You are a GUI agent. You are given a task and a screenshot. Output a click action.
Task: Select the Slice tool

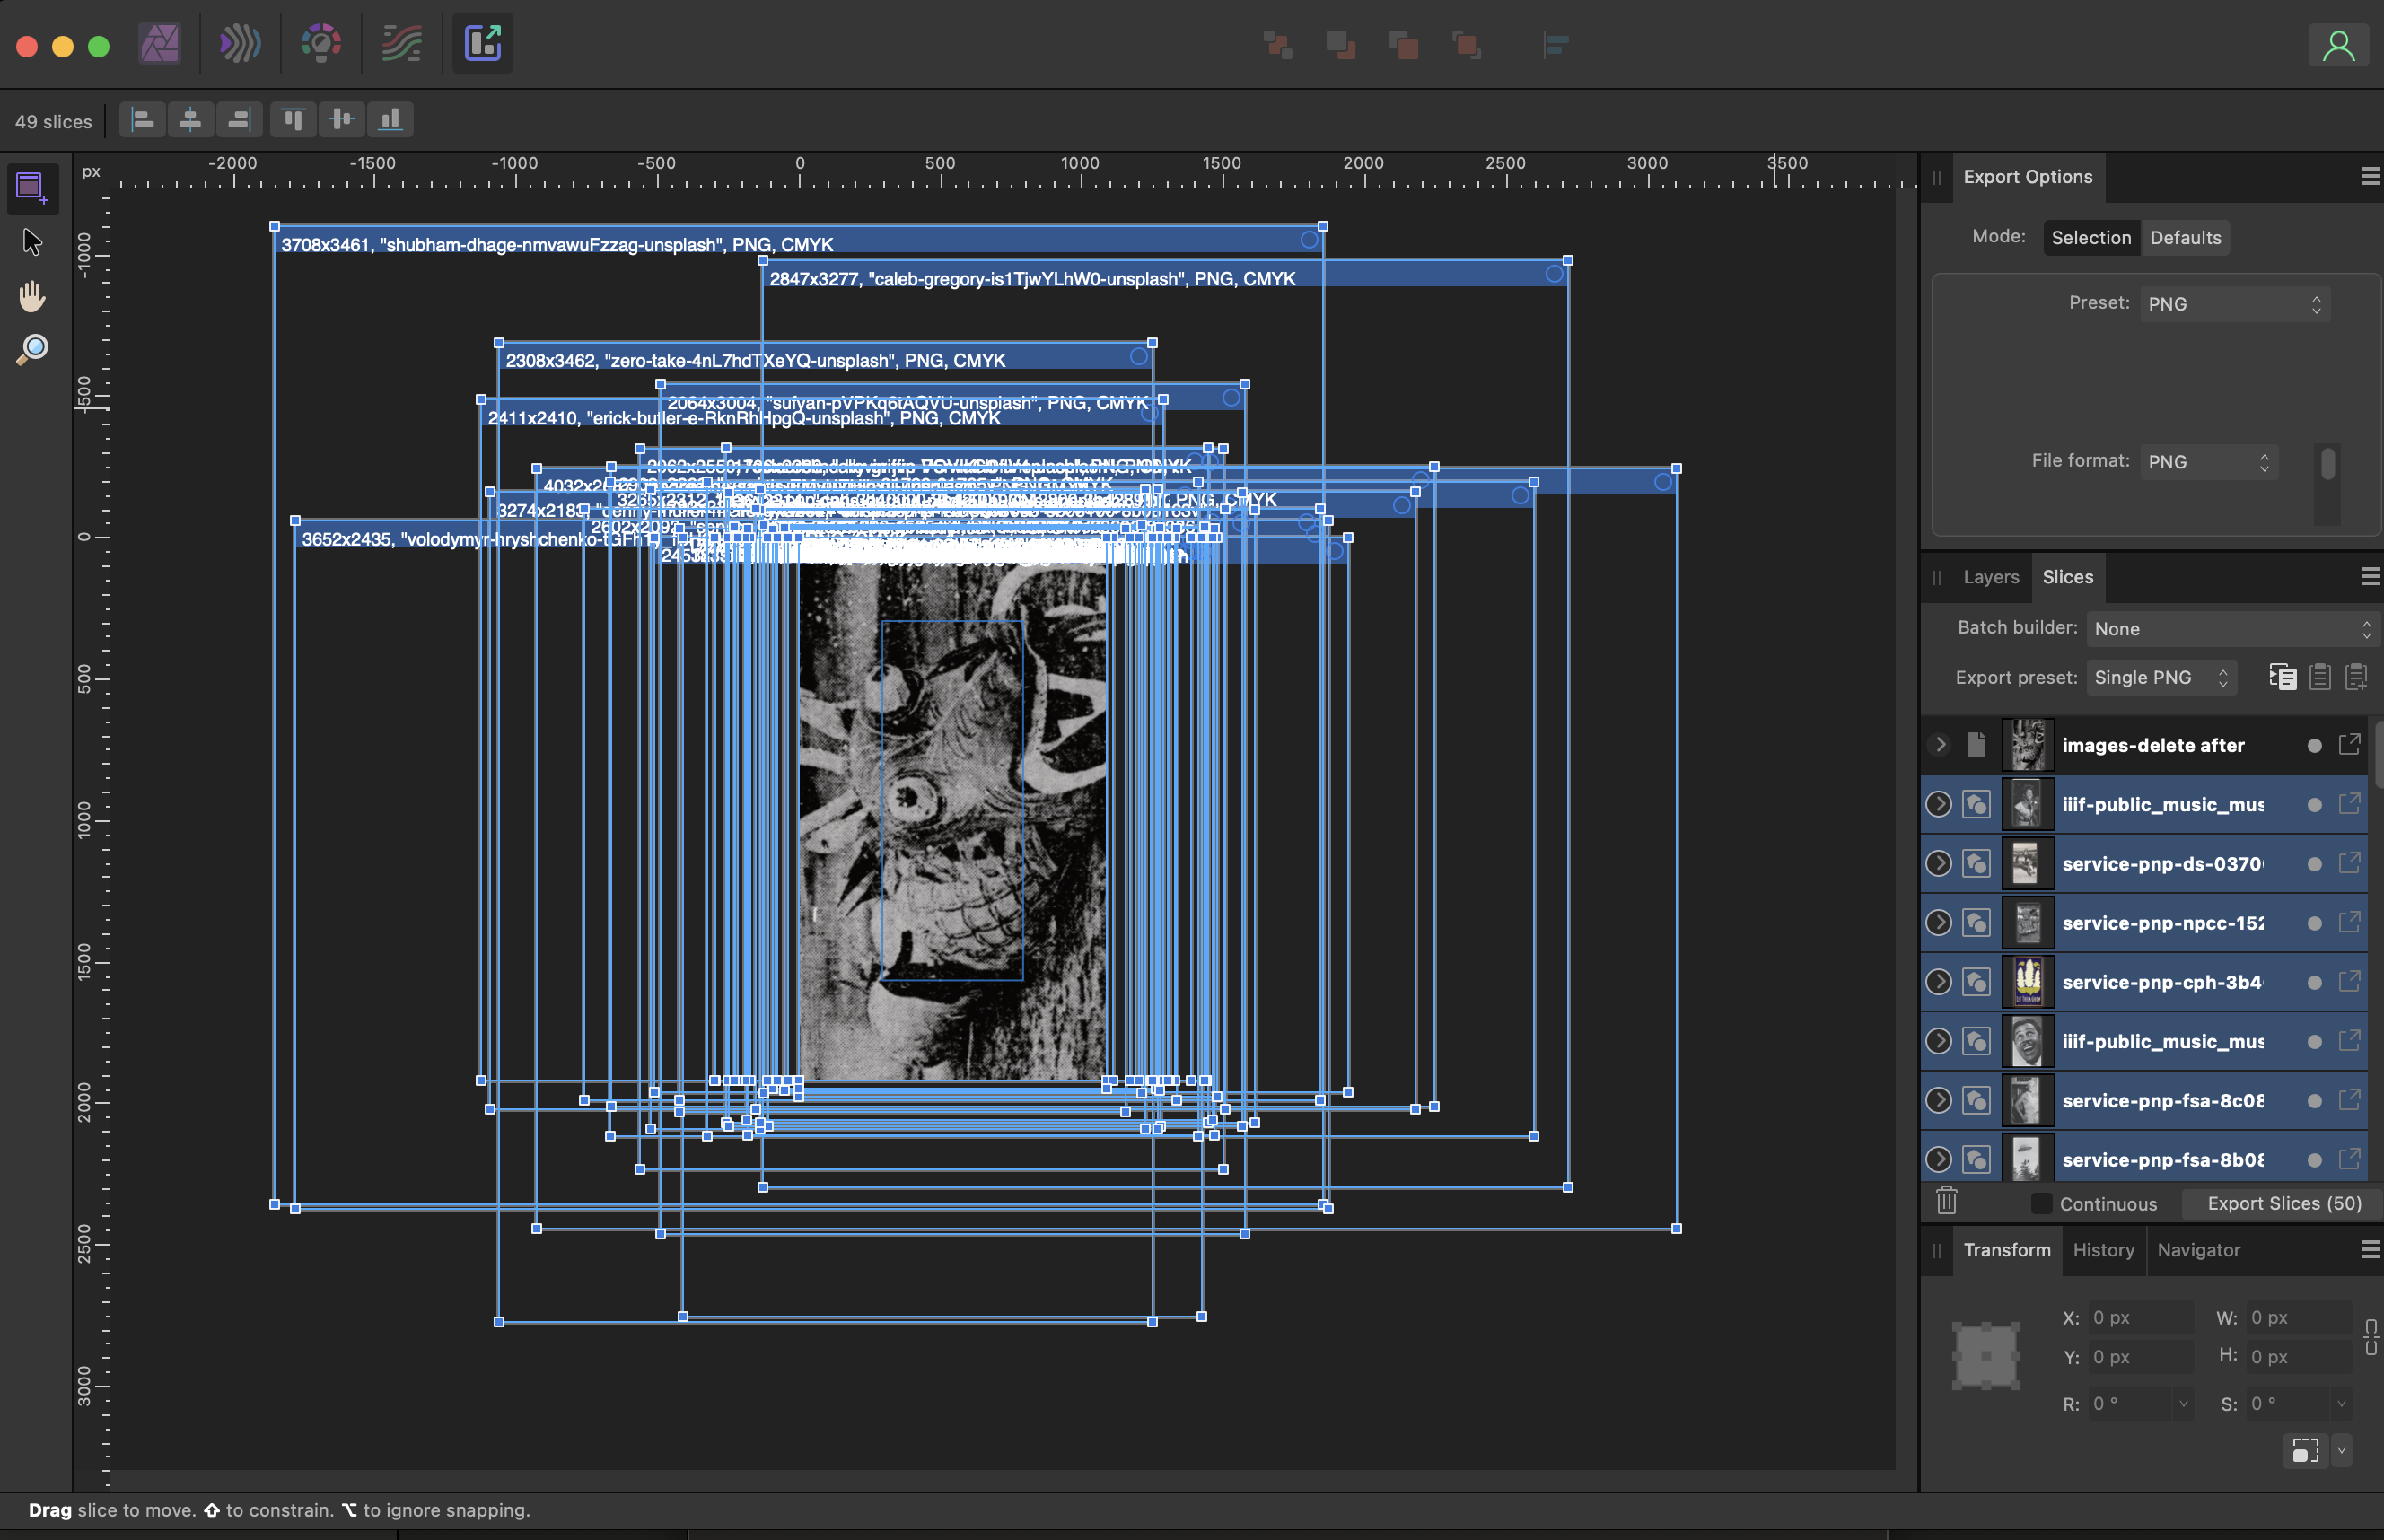pyautogui.click(x=32, y=188)
